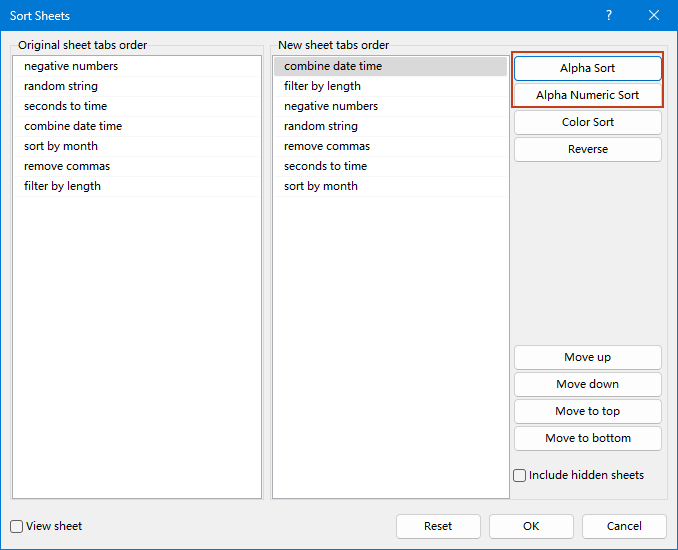
Task: Select 'filter by length' in new order list
Action: click(322, 86)
